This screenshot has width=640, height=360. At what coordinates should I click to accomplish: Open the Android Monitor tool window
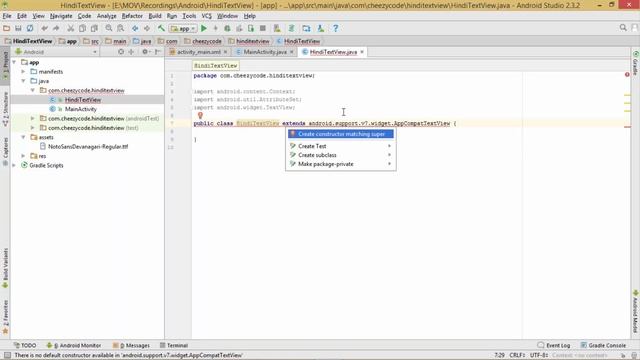74,345
